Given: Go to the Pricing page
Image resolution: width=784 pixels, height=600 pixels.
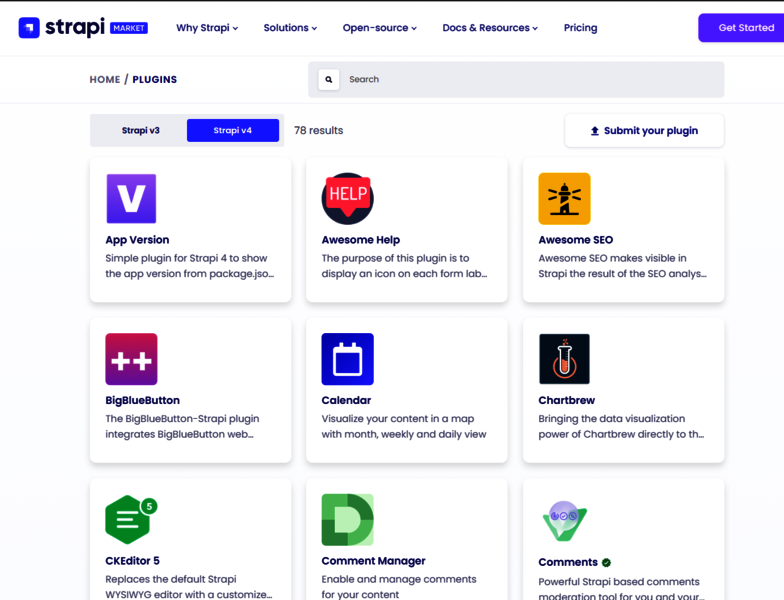Looking at the screenshot, I should 580,28.
